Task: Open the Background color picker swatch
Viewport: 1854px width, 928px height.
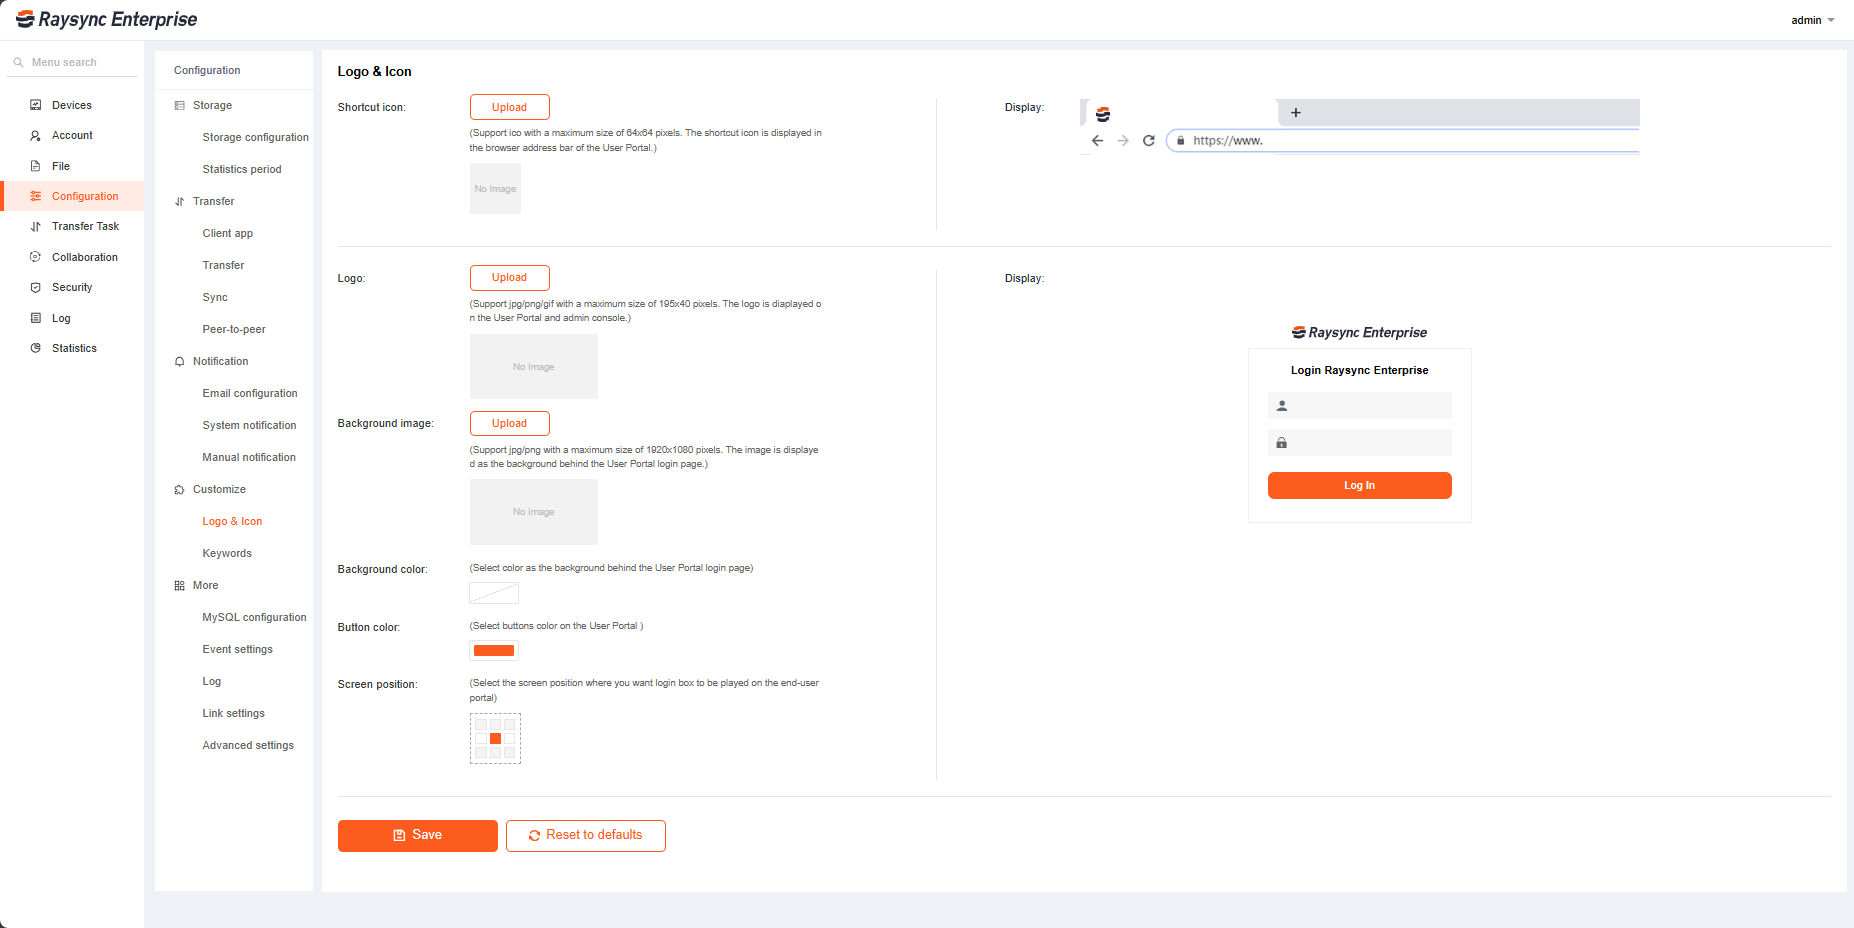Action: coord(494,593)
